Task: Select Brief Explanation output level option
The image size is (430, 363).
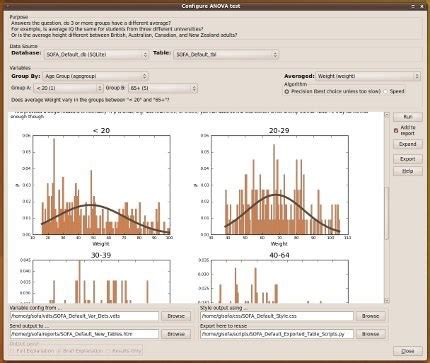Action: (80, 351)
